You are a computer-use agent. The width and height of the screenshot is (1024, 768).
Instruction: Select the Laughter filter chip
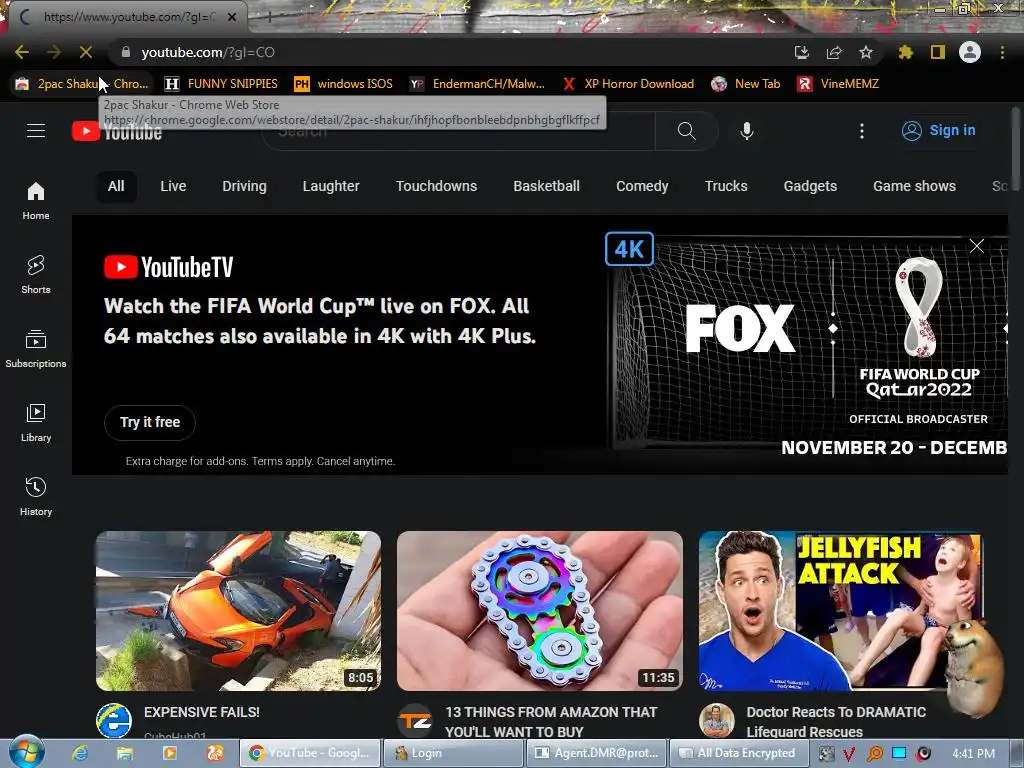coord(331,186)
